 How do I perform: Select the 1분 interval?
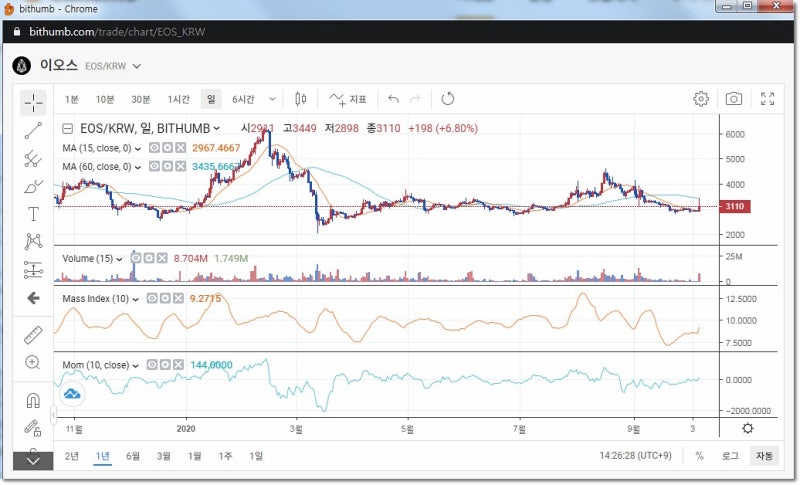[x=71, y=99]
